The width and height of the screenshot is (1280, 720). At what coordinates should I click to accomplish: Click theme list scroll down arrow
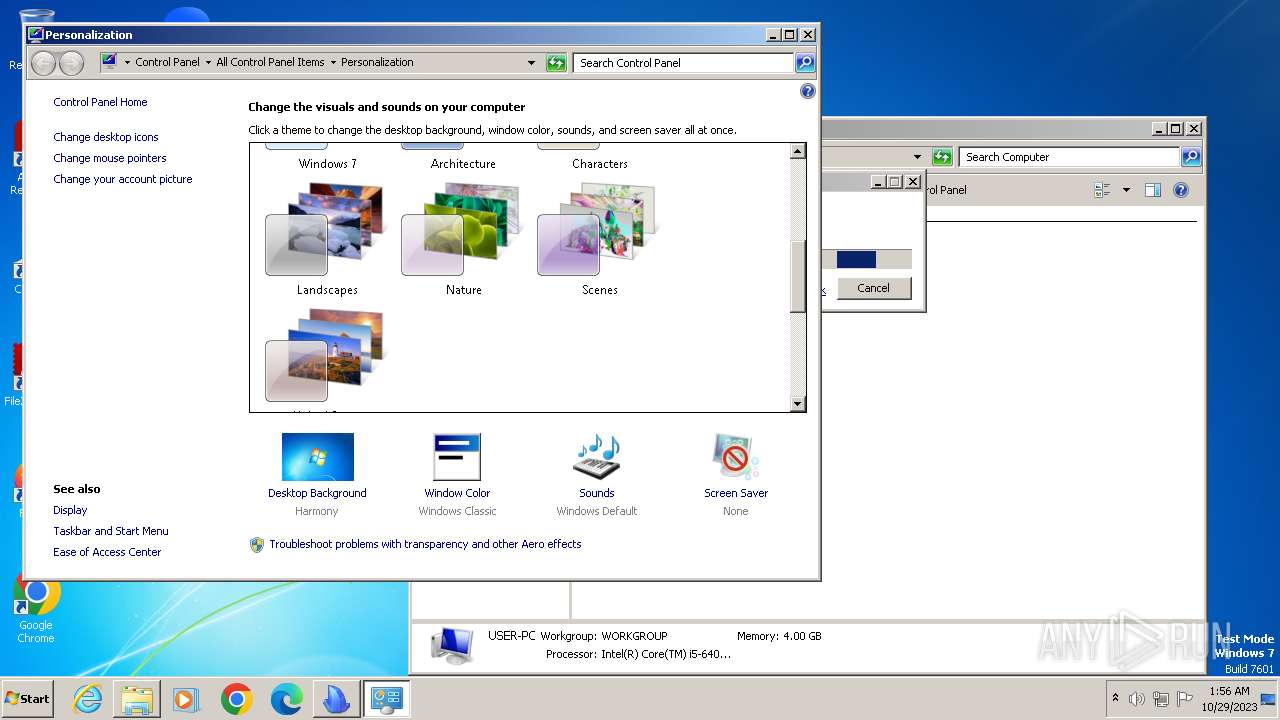(797, 404)
